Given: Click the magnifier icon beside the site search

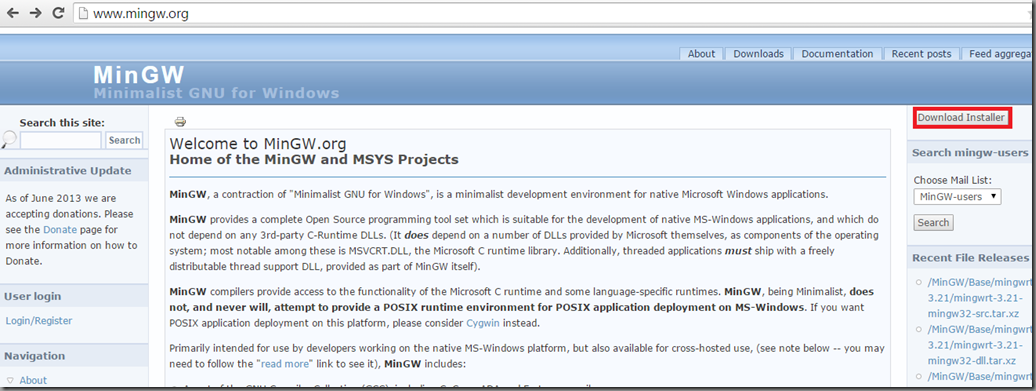Looking at the screenshot, I should [x=10, y=139].
